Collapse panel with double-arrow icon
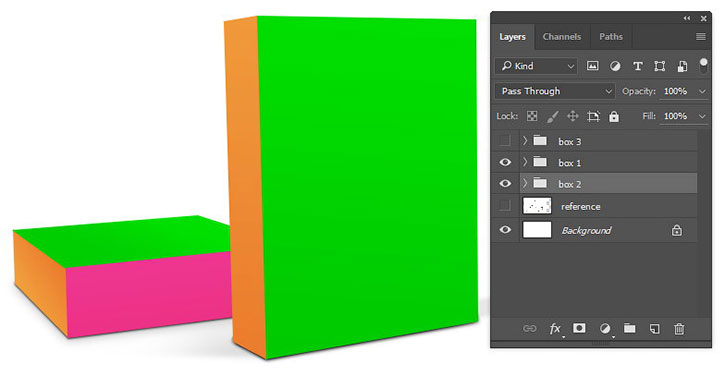 [687, 18]
